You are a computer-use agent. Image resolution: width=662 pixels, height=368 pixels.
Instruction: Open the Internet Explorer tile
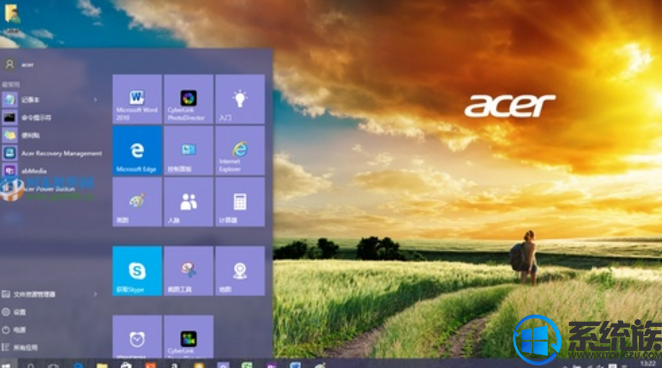point(240,151)
